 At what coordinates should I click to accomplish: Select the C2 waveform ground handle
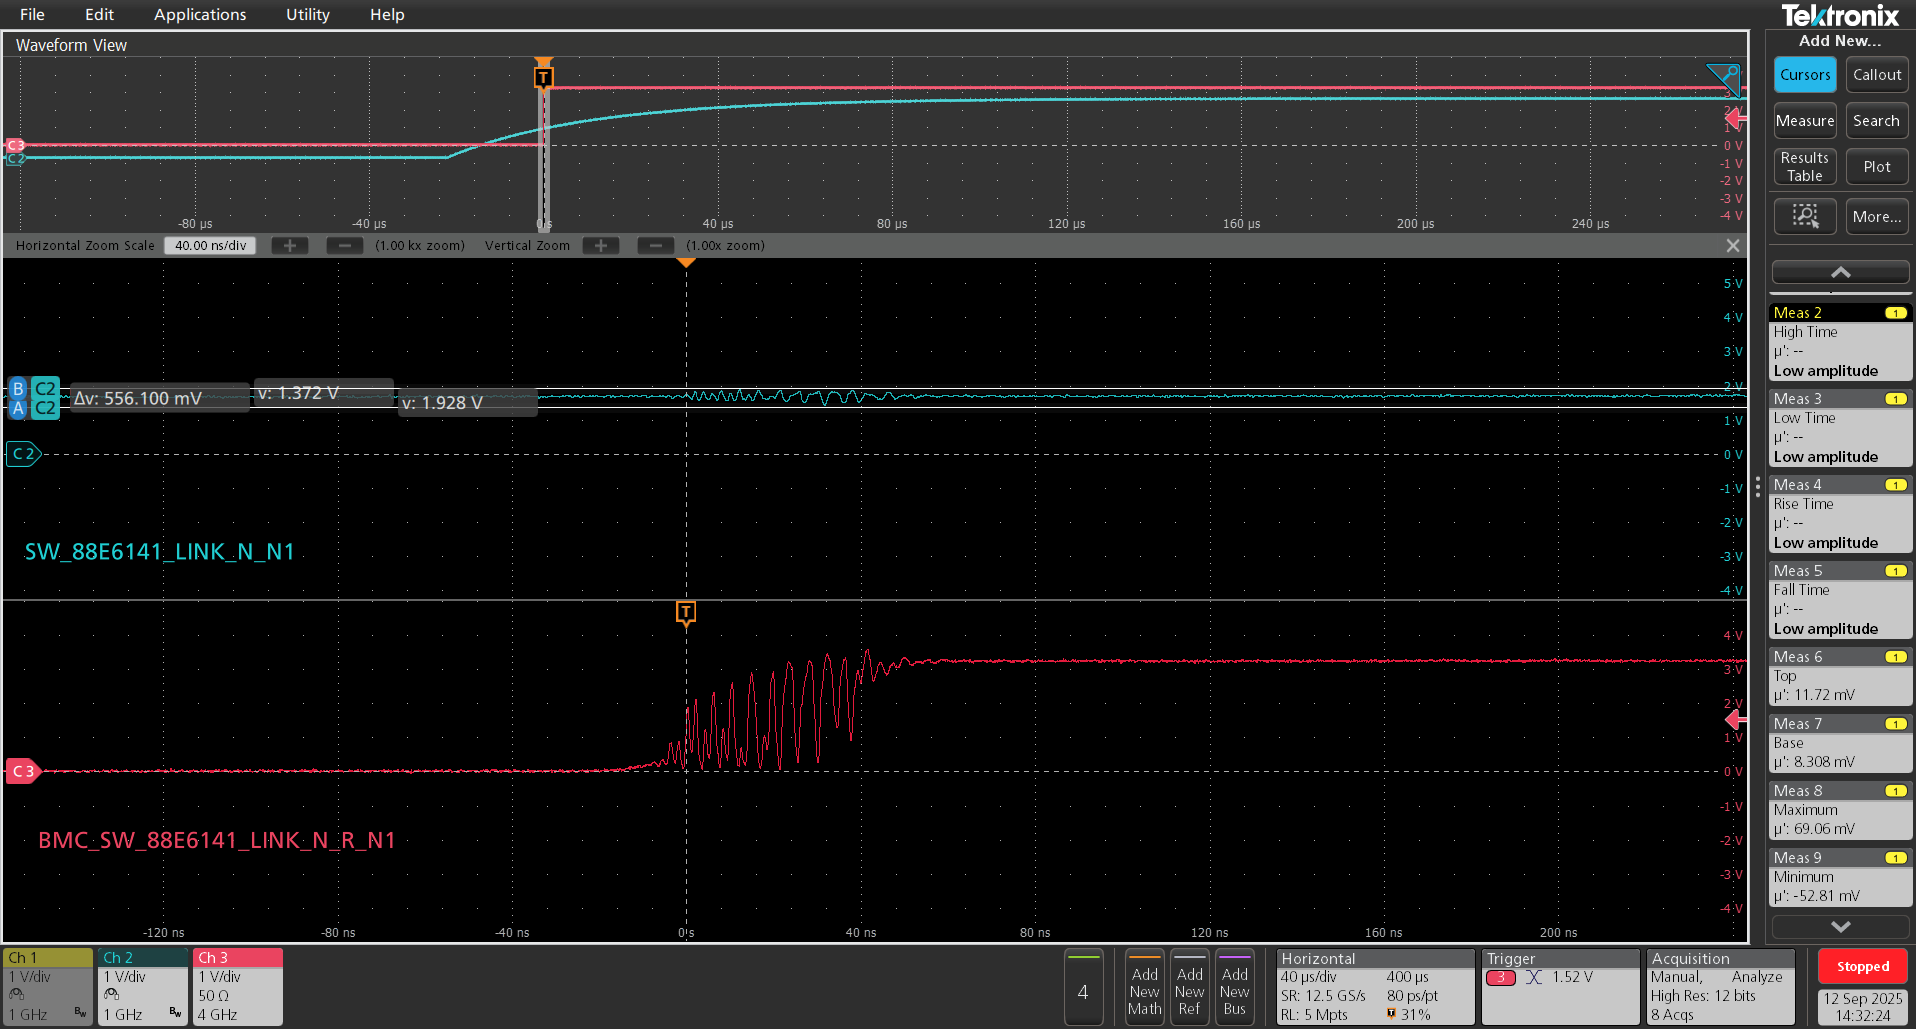pyautogui.click(x=23, y=454)
